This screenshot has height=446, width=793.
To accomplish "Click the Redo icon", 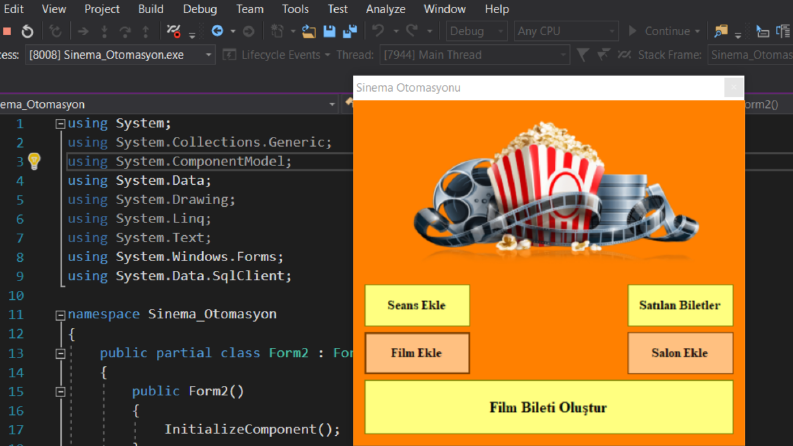I will pyautogui.click(x=412, y=31).
